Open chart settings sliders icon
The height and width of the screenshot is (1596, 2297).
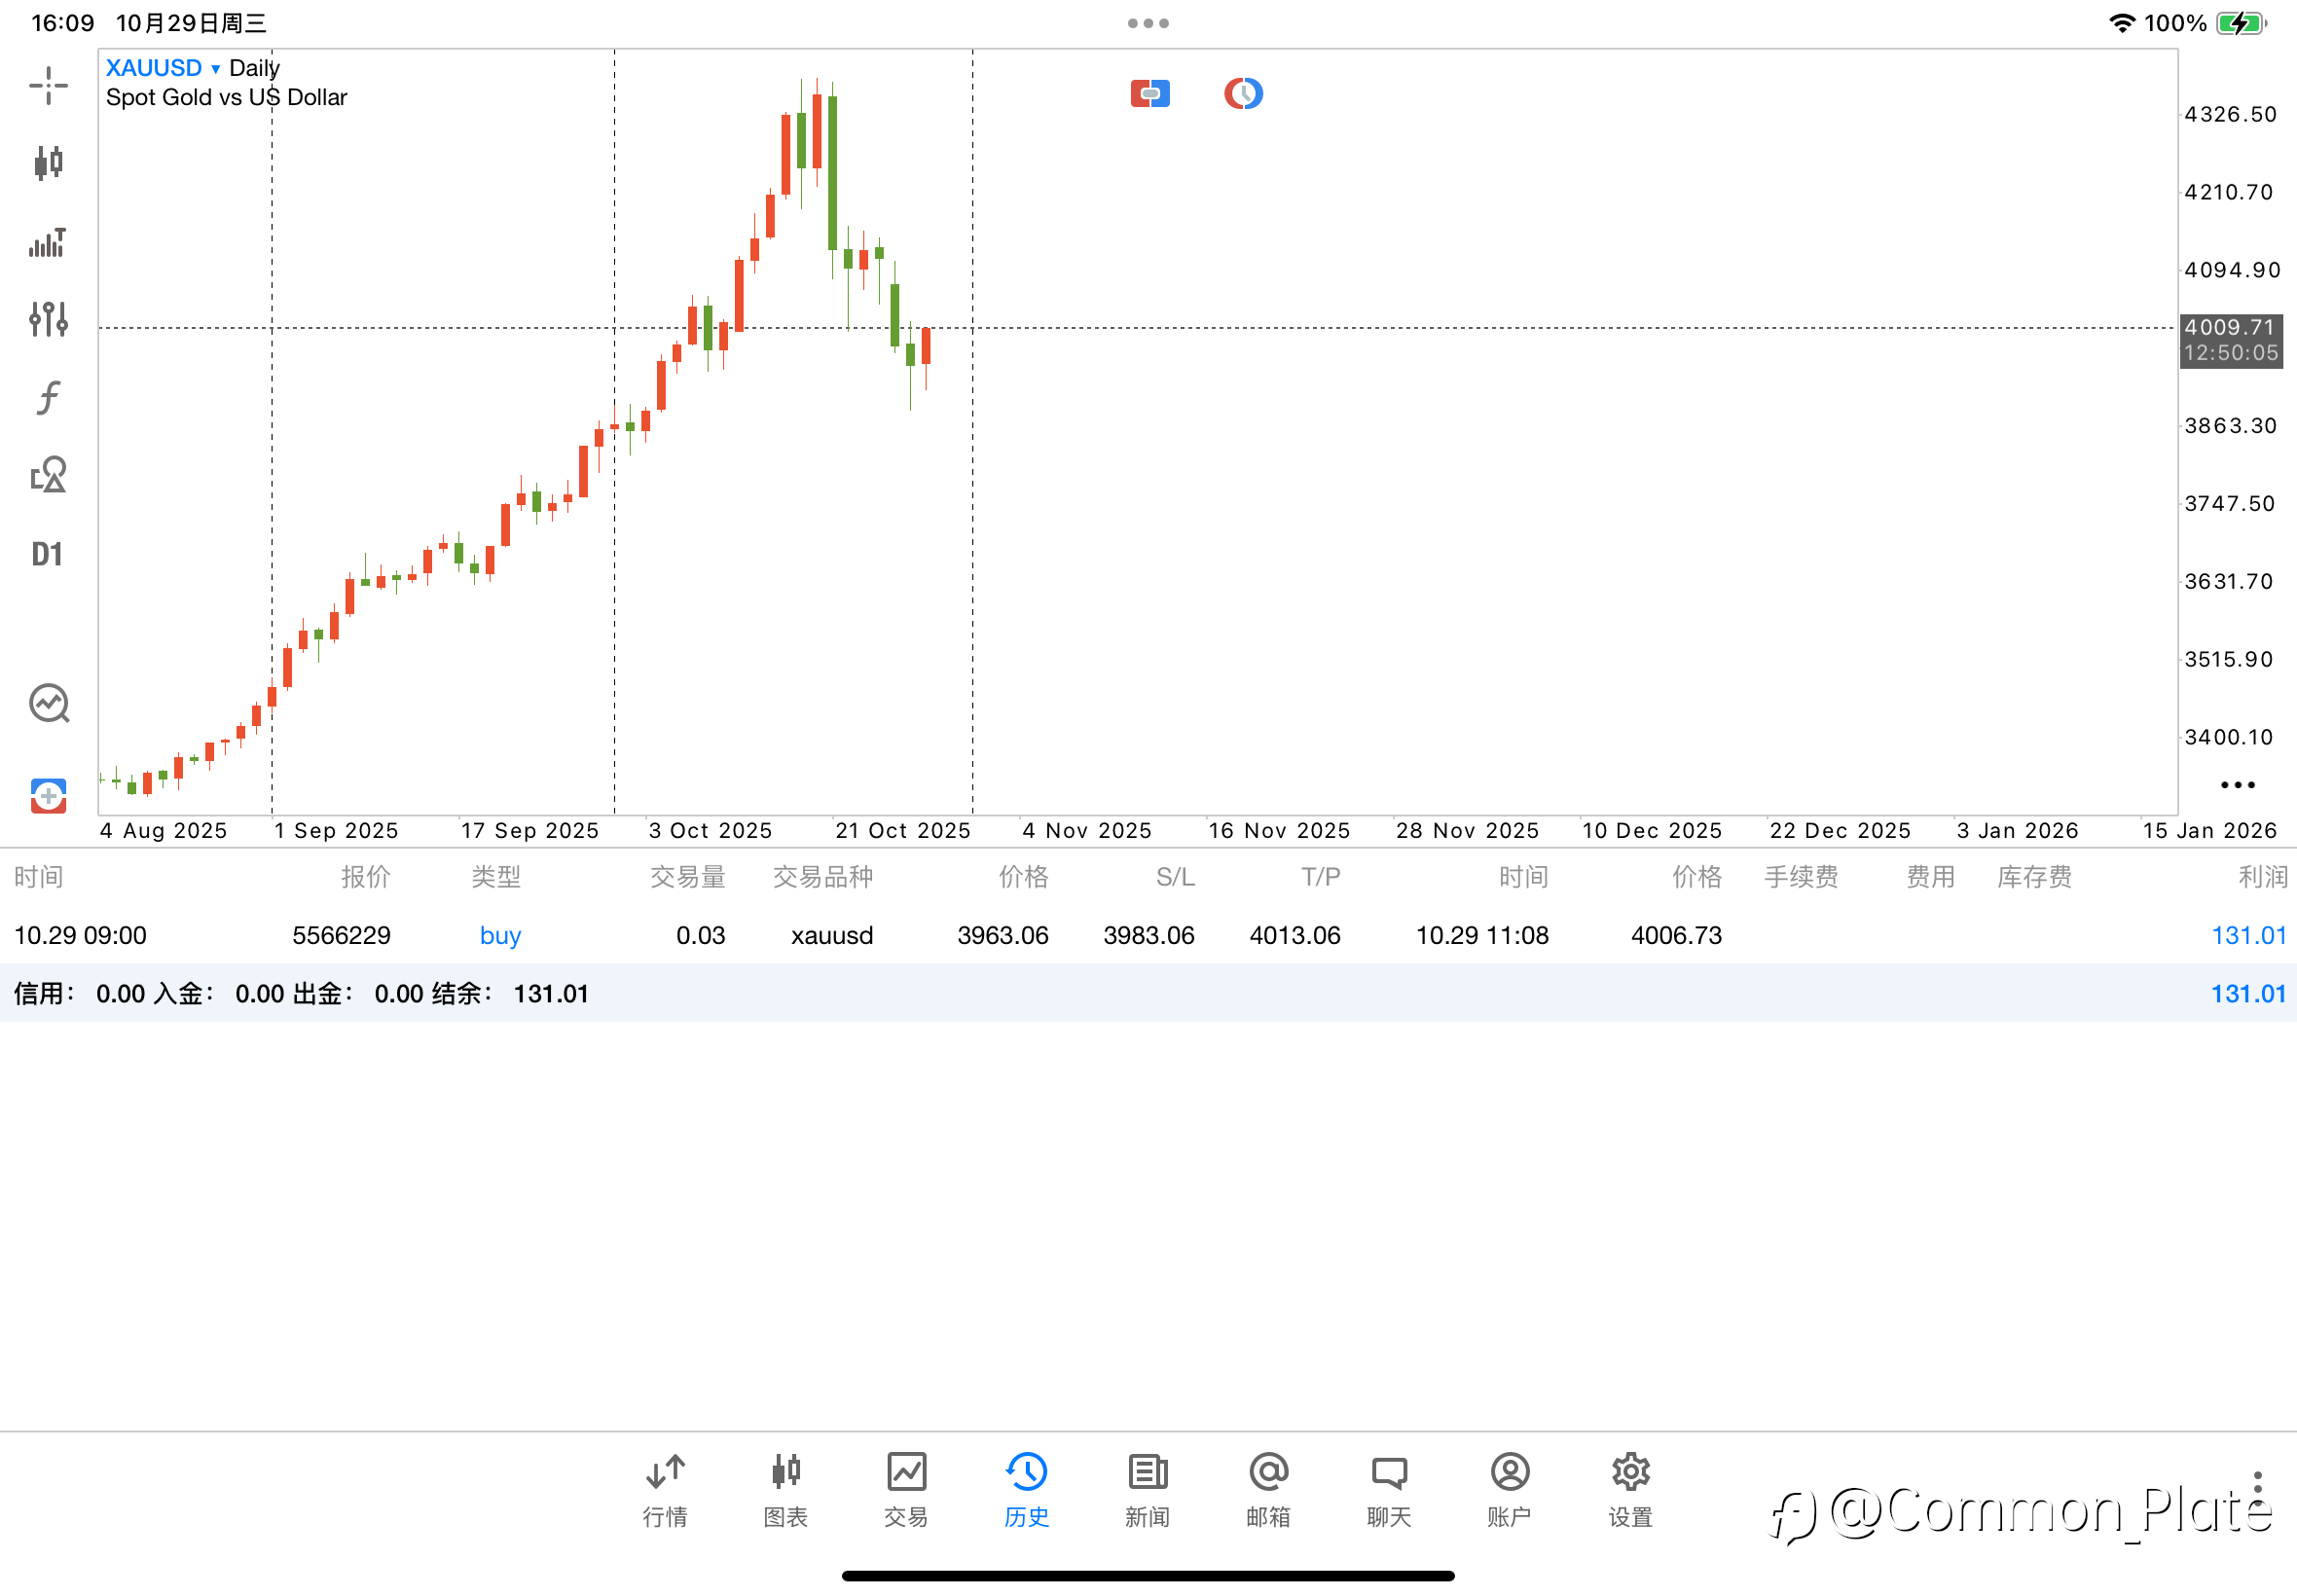(x=48, y=319)
